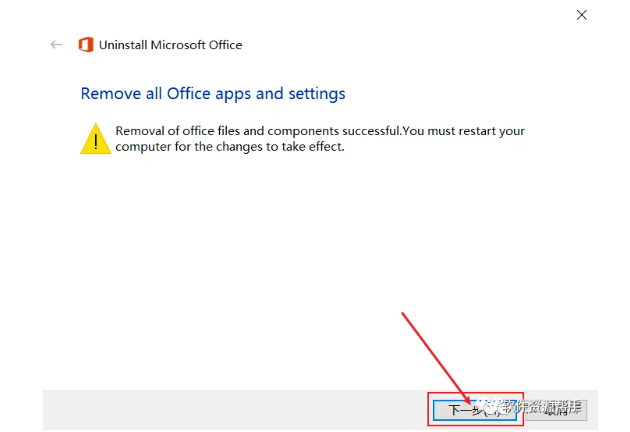Click the Microsoft Office logo icon
The image size is (630, 432).
86,45
